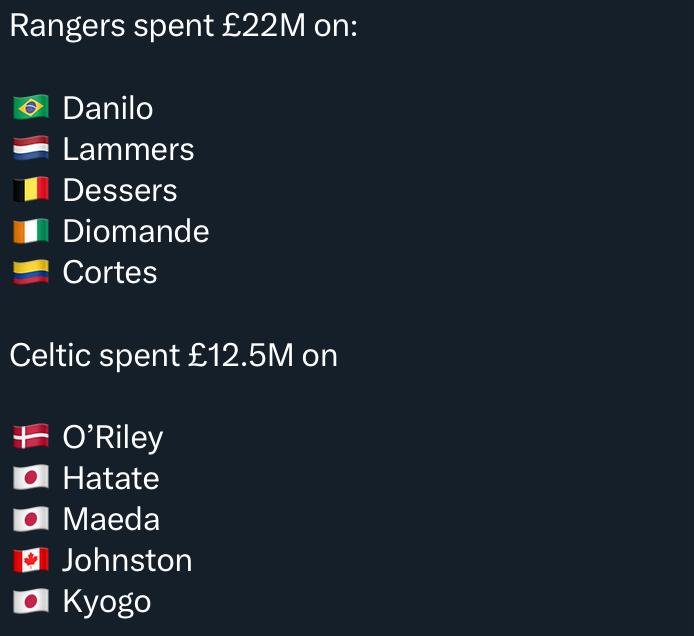Select the Colombia flag beside Cortes

coord(30,272)
